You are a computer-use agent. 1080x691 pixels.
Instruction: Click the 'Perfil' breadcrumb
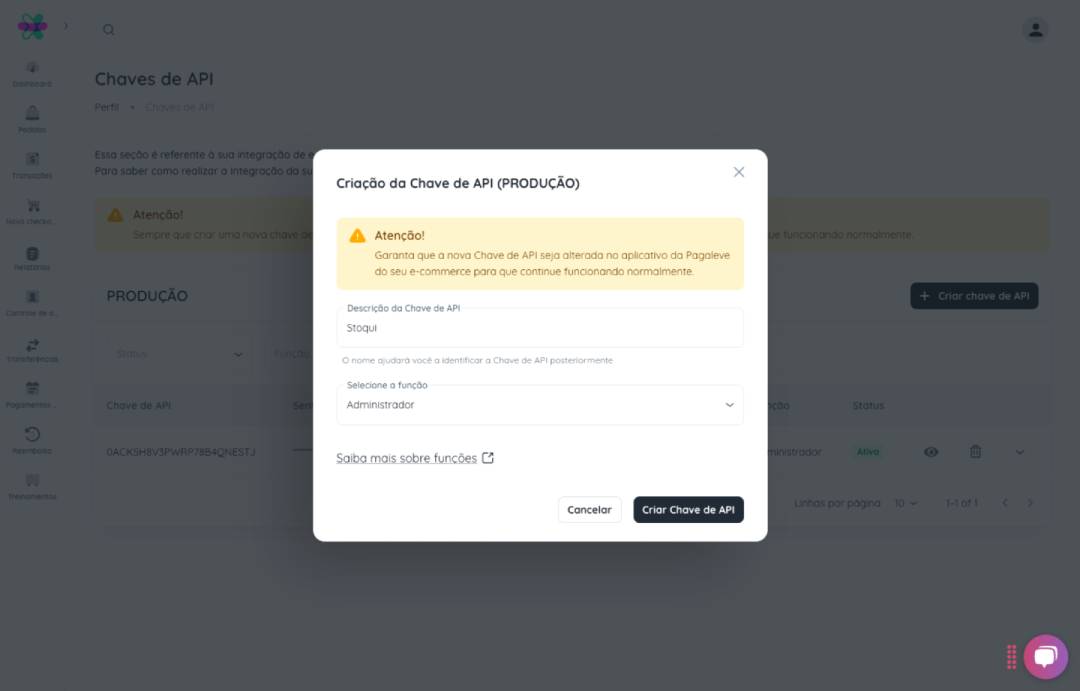click(107, 107)
